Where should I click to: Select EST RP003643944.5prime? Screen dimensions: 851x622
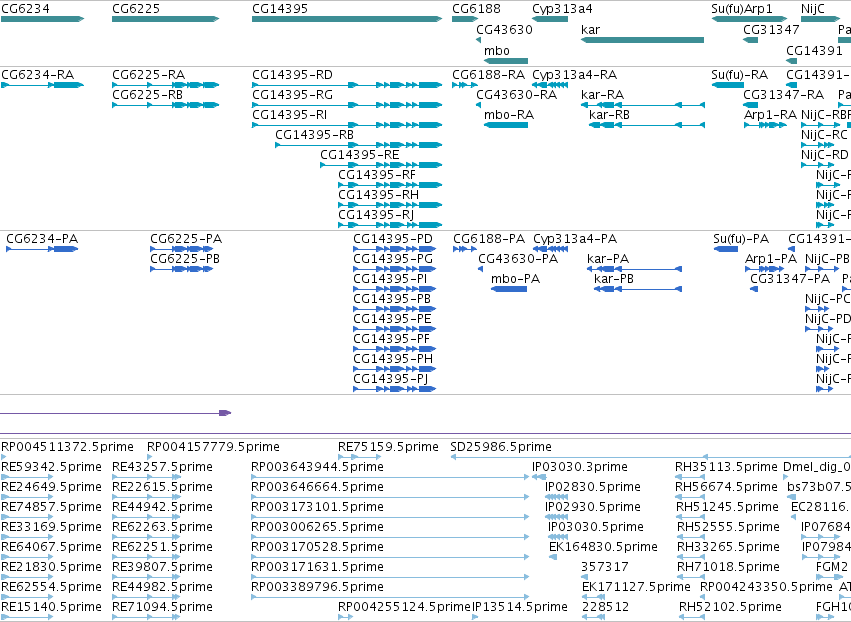point(317,467)
